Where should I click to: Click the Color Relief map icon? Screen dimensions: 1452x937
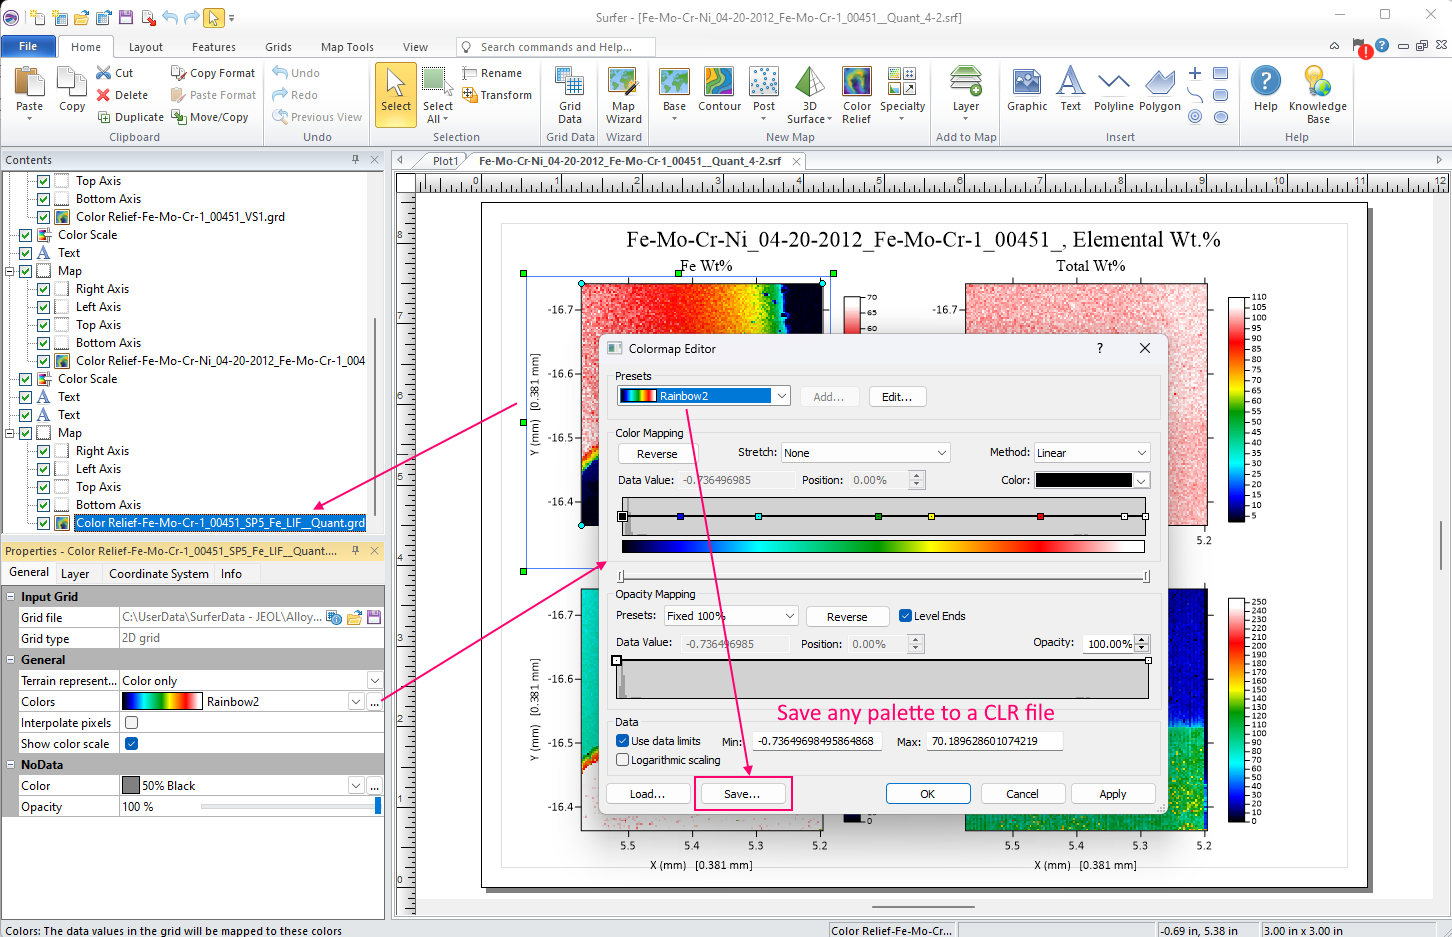pyautogui.click(x=856, y=95)
